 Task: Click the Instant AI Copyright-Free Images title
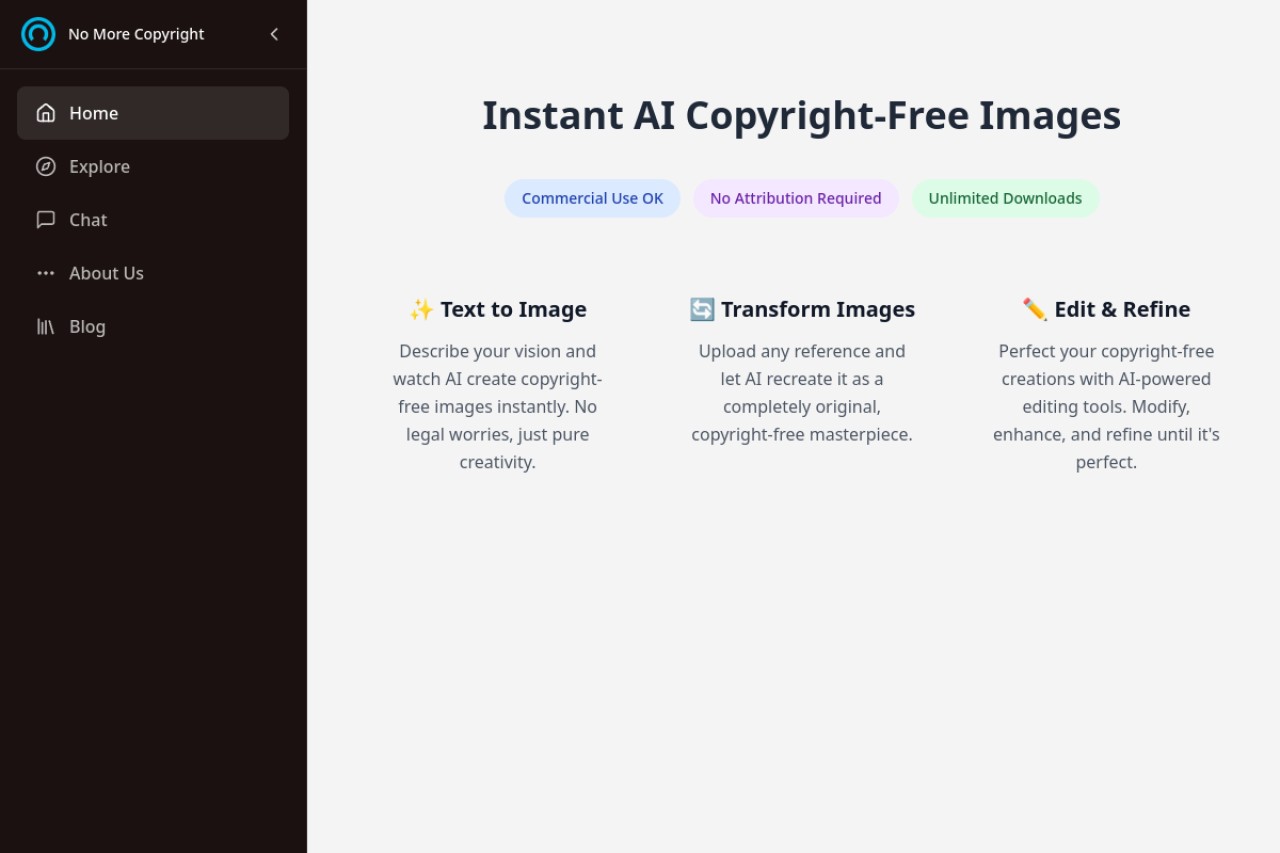coord(802,116)
